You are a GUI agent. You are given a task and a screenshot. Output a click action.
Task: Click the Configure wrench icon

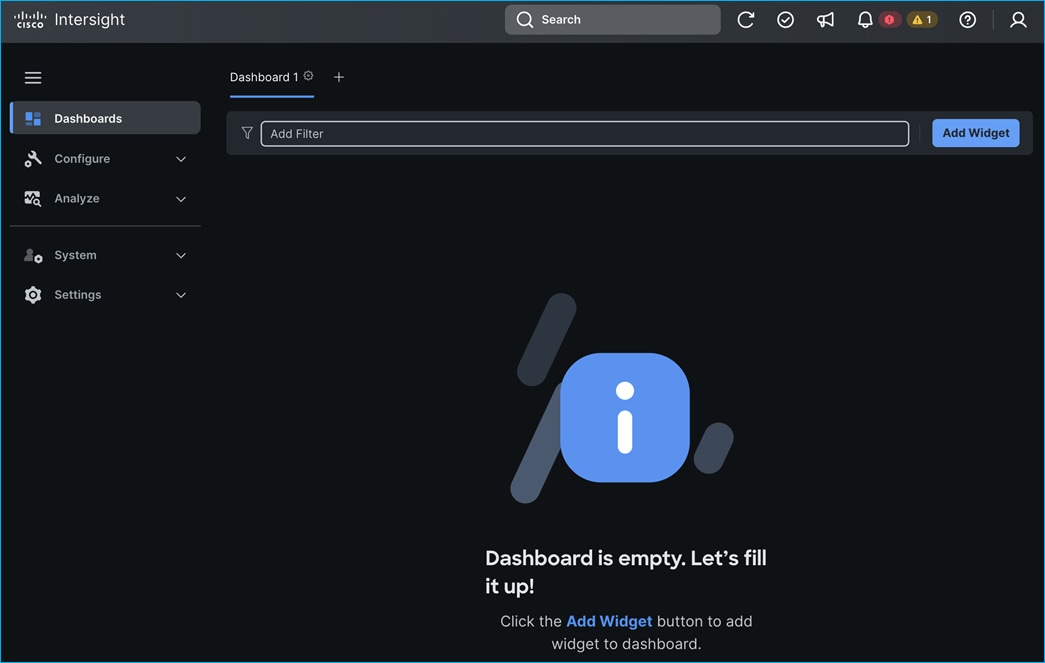click(33, 159)
